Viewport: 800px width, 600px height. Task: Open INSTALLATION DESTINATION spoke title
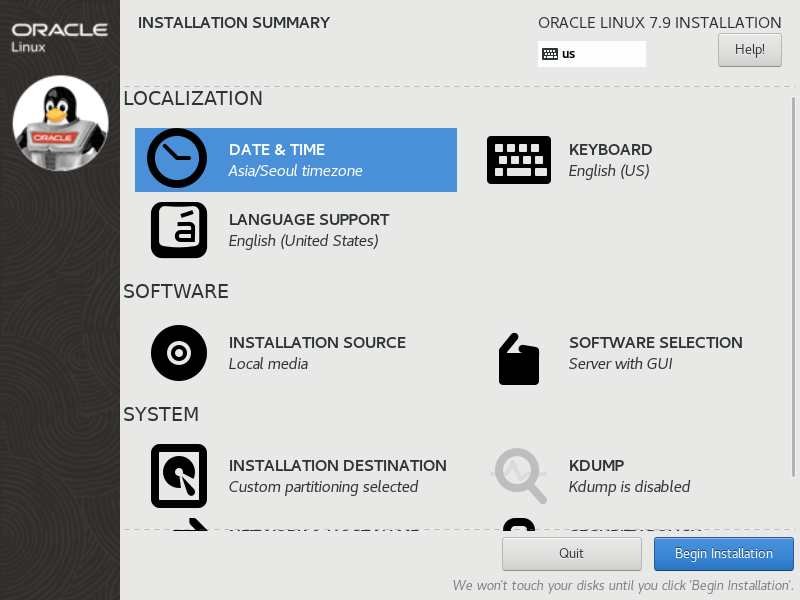pyautogui.click(x=337, y=465)
